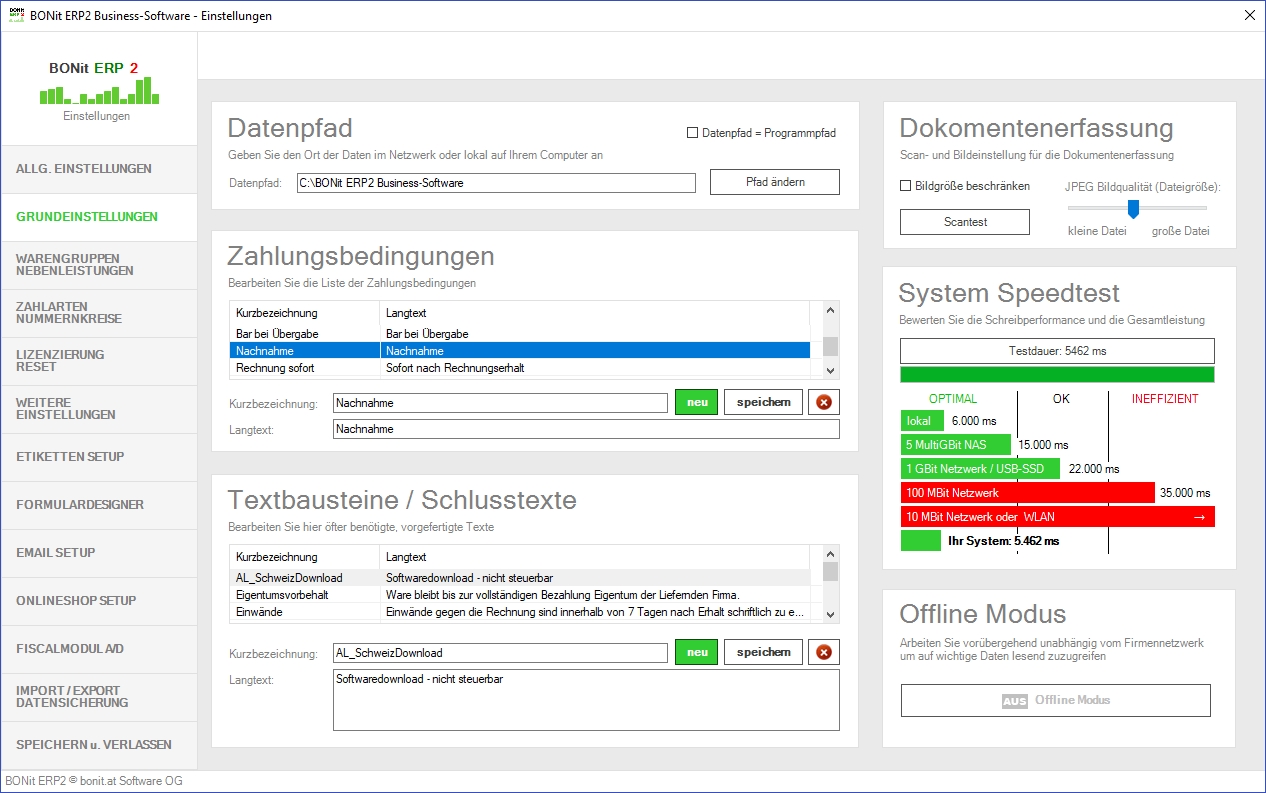Go to Warengruppen Nebenleistungen
The height and width of the screenshot is (793, 1266).
point(99,265)
